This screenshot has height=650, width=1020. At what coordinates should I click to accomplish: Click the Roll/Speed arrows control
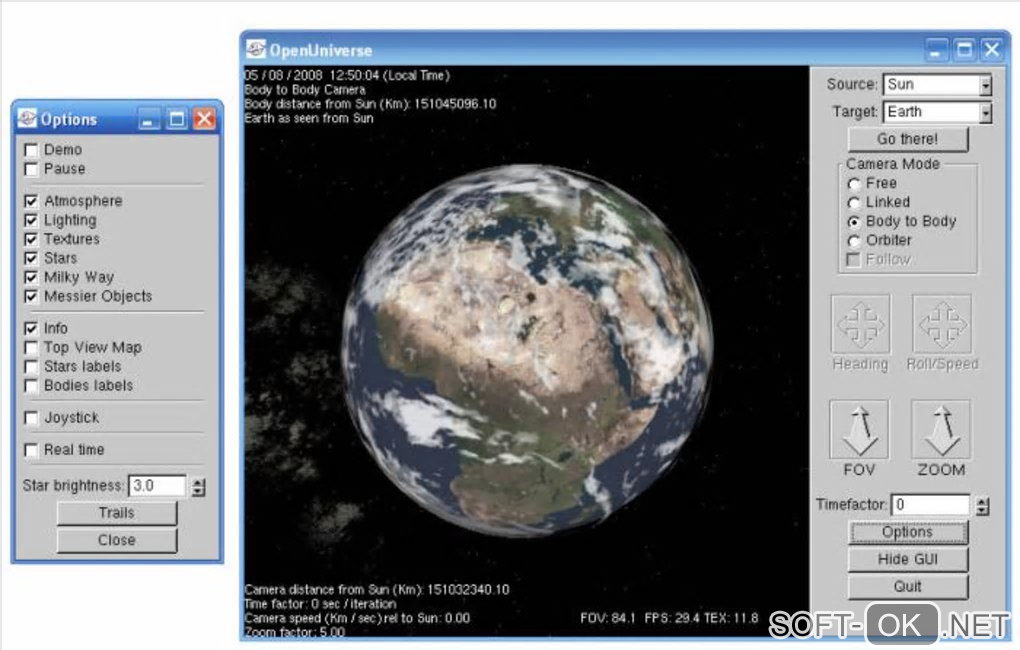click(x=942, y=323)
